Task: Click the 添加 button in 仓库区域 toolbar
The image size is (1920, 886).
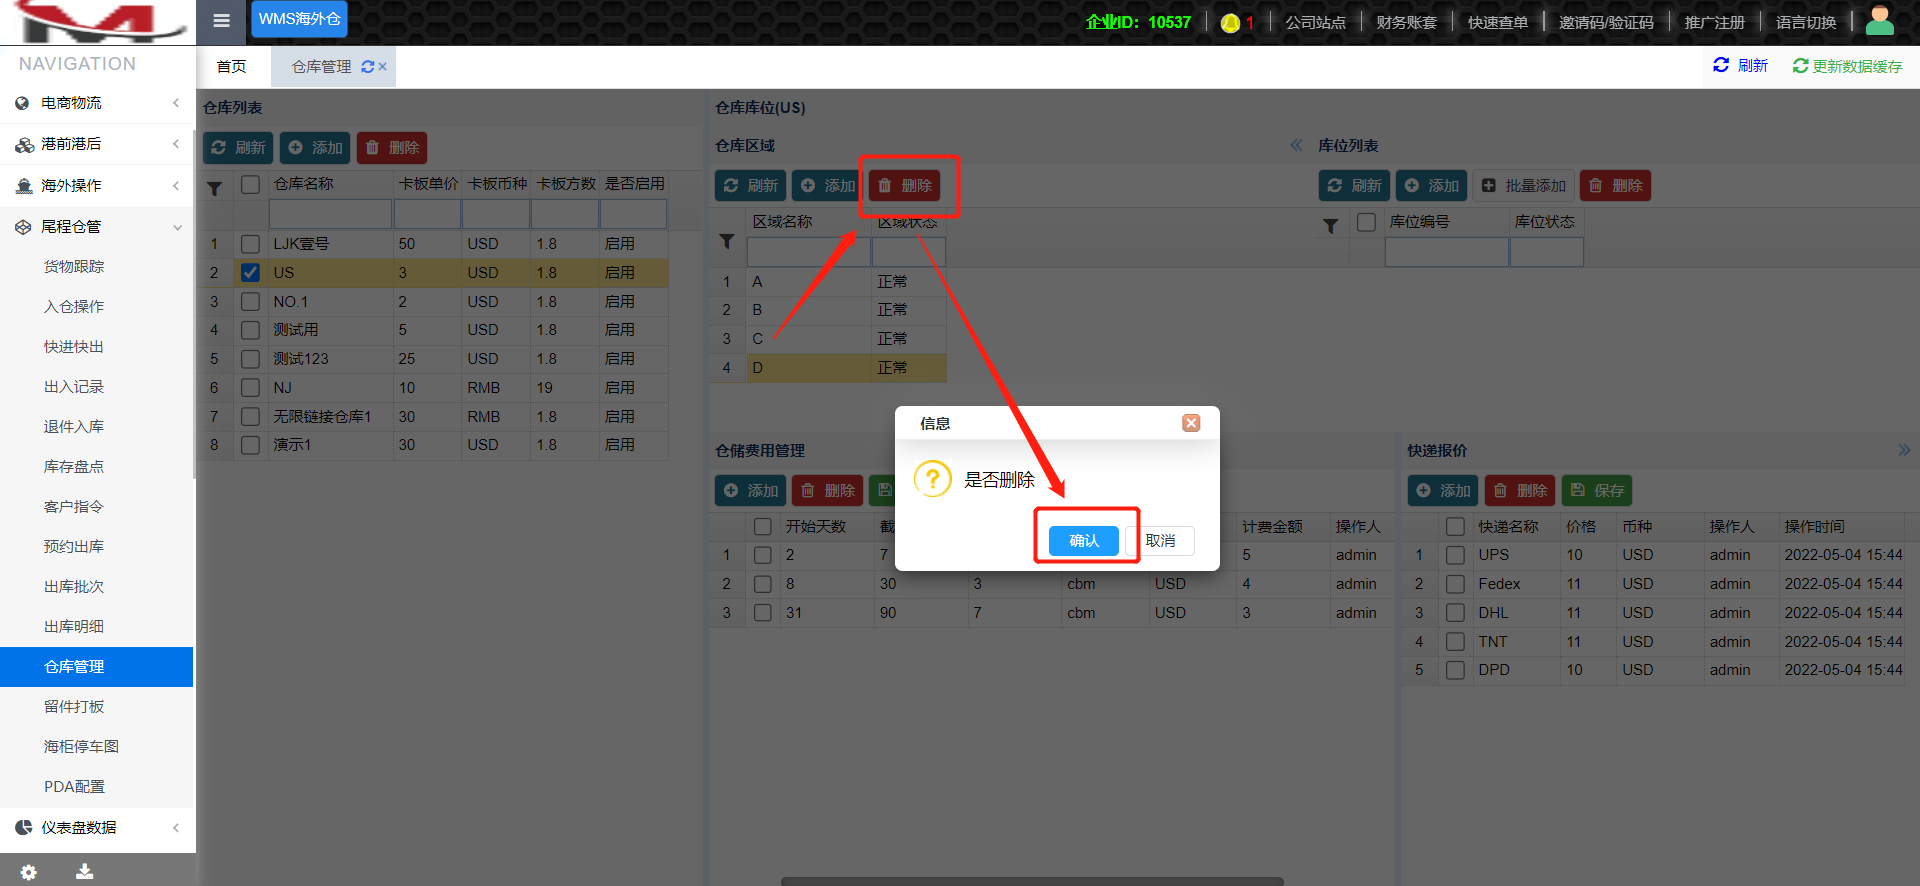Action: coord(827,186)
